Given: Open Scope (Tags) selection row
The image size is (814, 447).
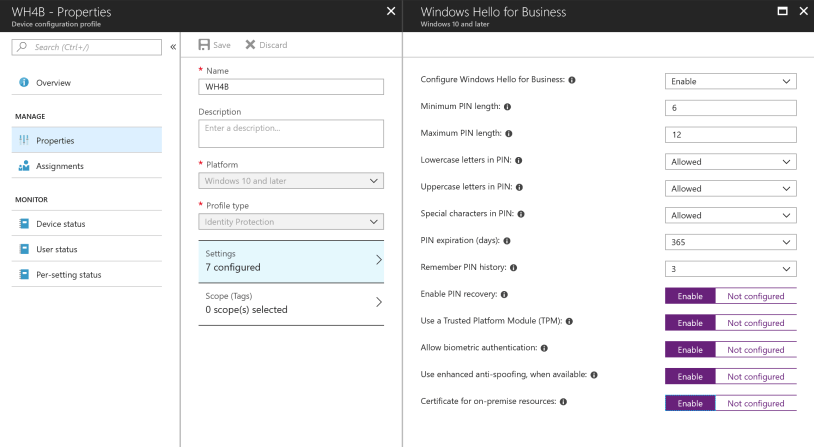Looking at the screenshot, I should click(291, 303).
